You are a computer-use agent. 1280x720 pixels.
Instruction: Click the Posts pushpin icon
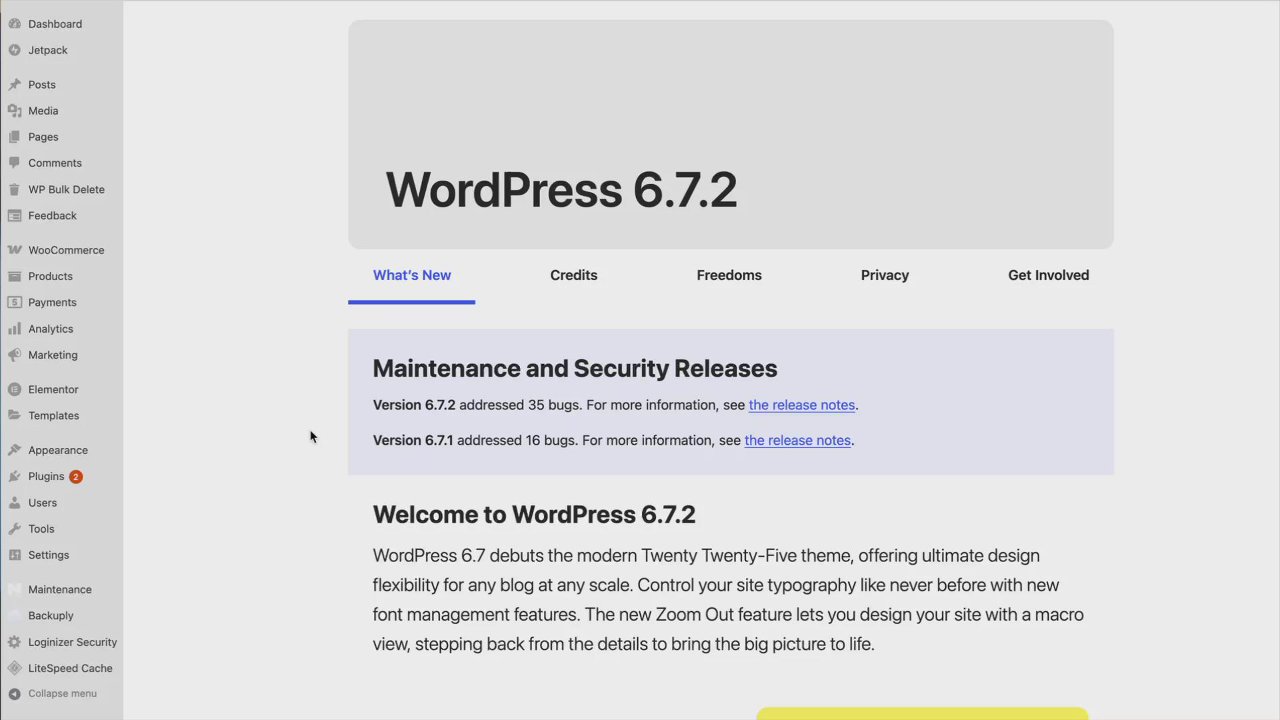tap(14, 85)
